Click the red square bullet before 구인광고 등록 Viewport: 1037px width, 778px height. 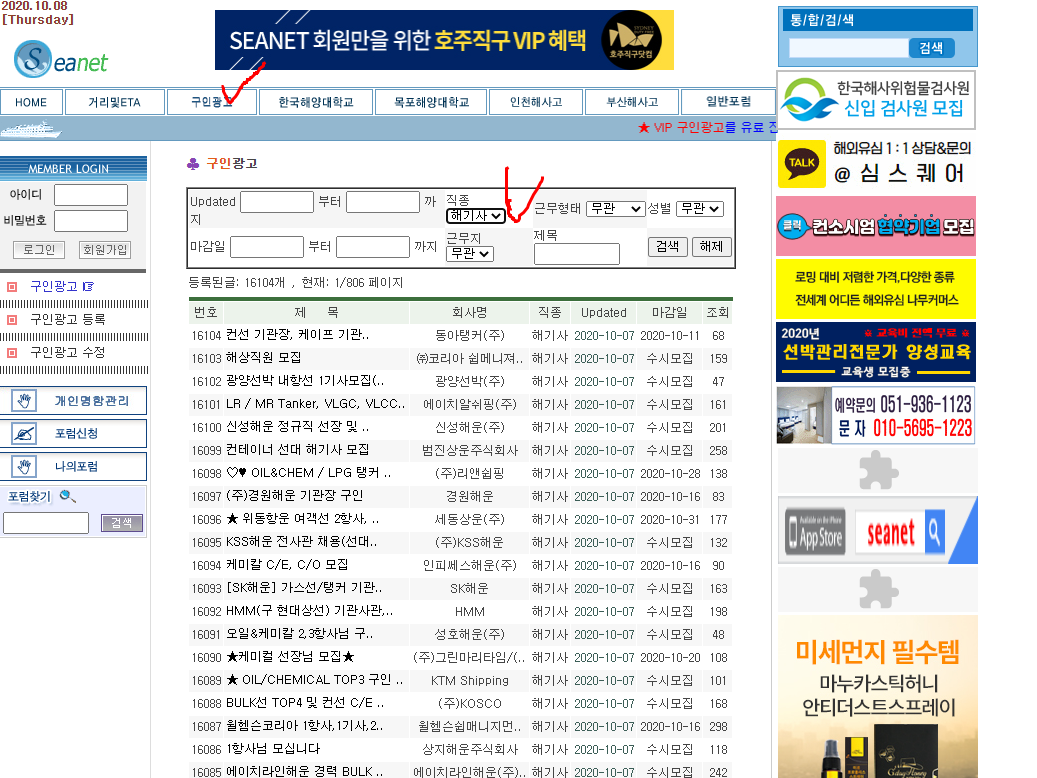click(11, 320)
